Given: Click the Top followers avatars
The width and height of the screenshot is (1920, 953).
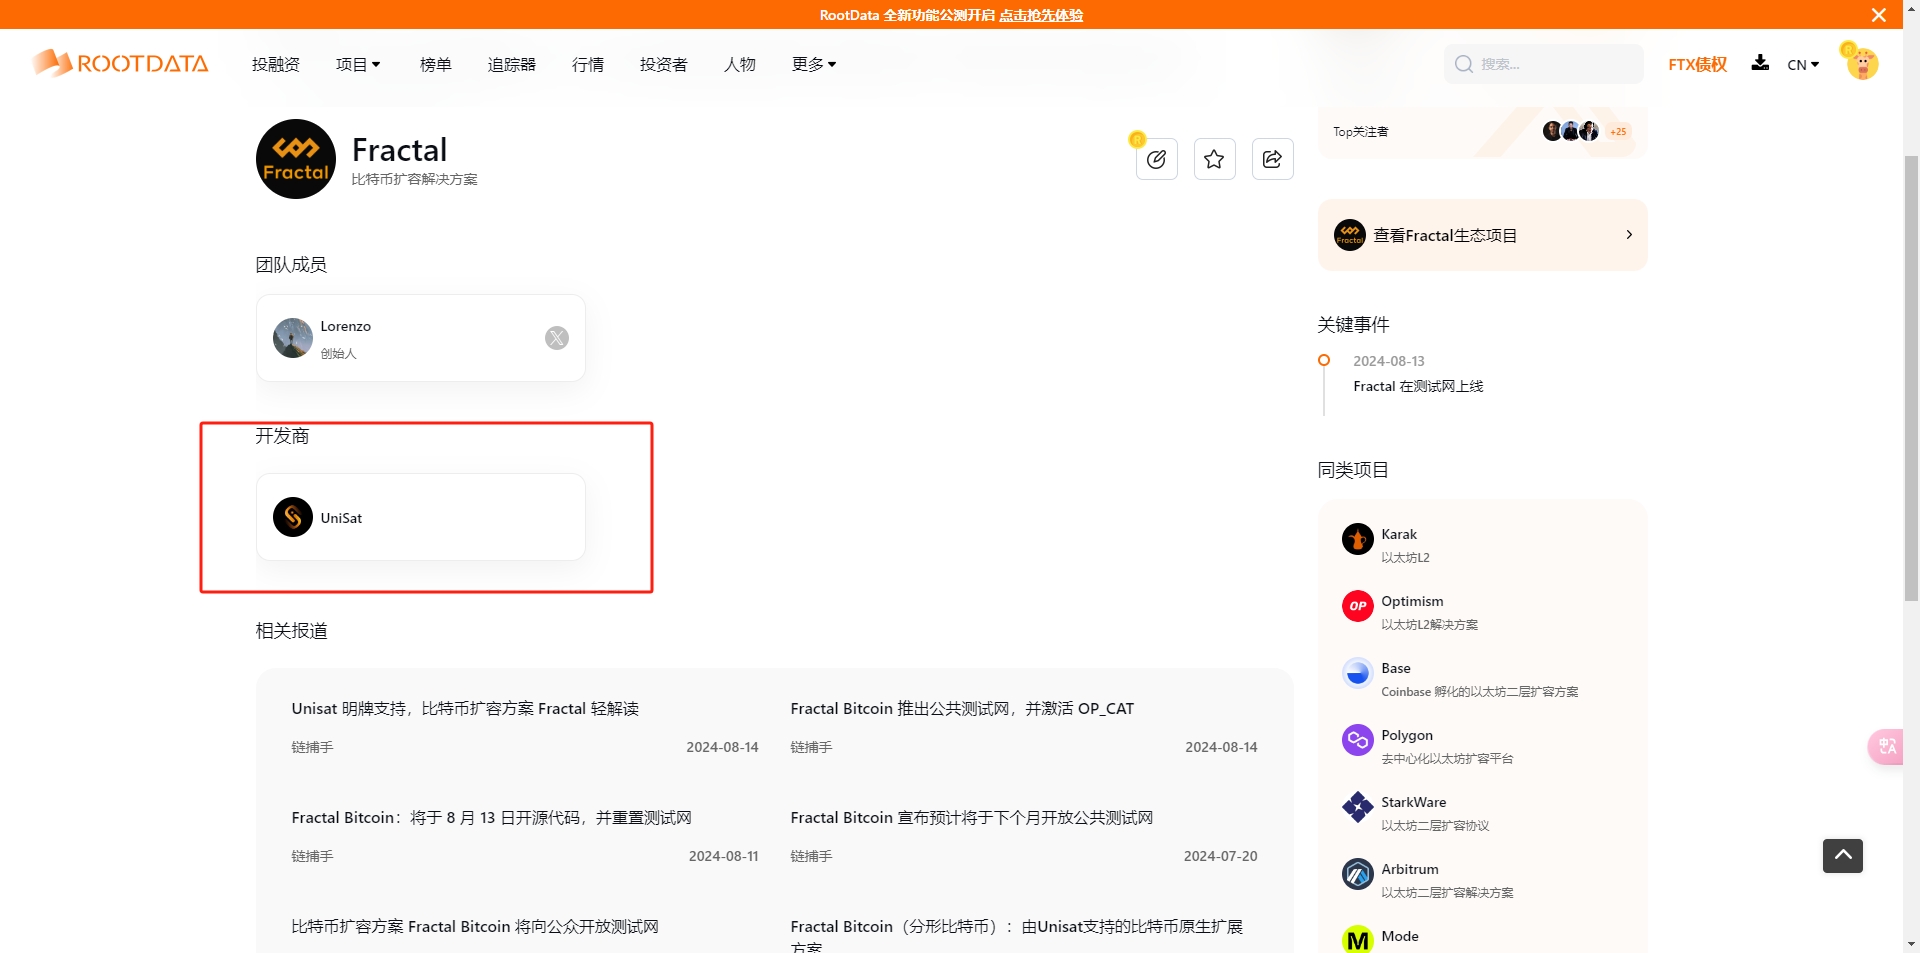Looking at the screenshot, I should coord(1571,131).
